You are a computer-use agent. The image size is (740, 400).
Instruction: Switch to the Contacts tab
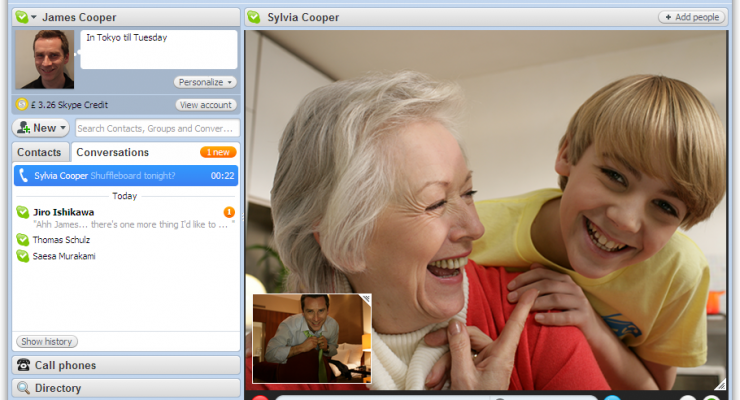pyautogui.click(x=41, y=153)
